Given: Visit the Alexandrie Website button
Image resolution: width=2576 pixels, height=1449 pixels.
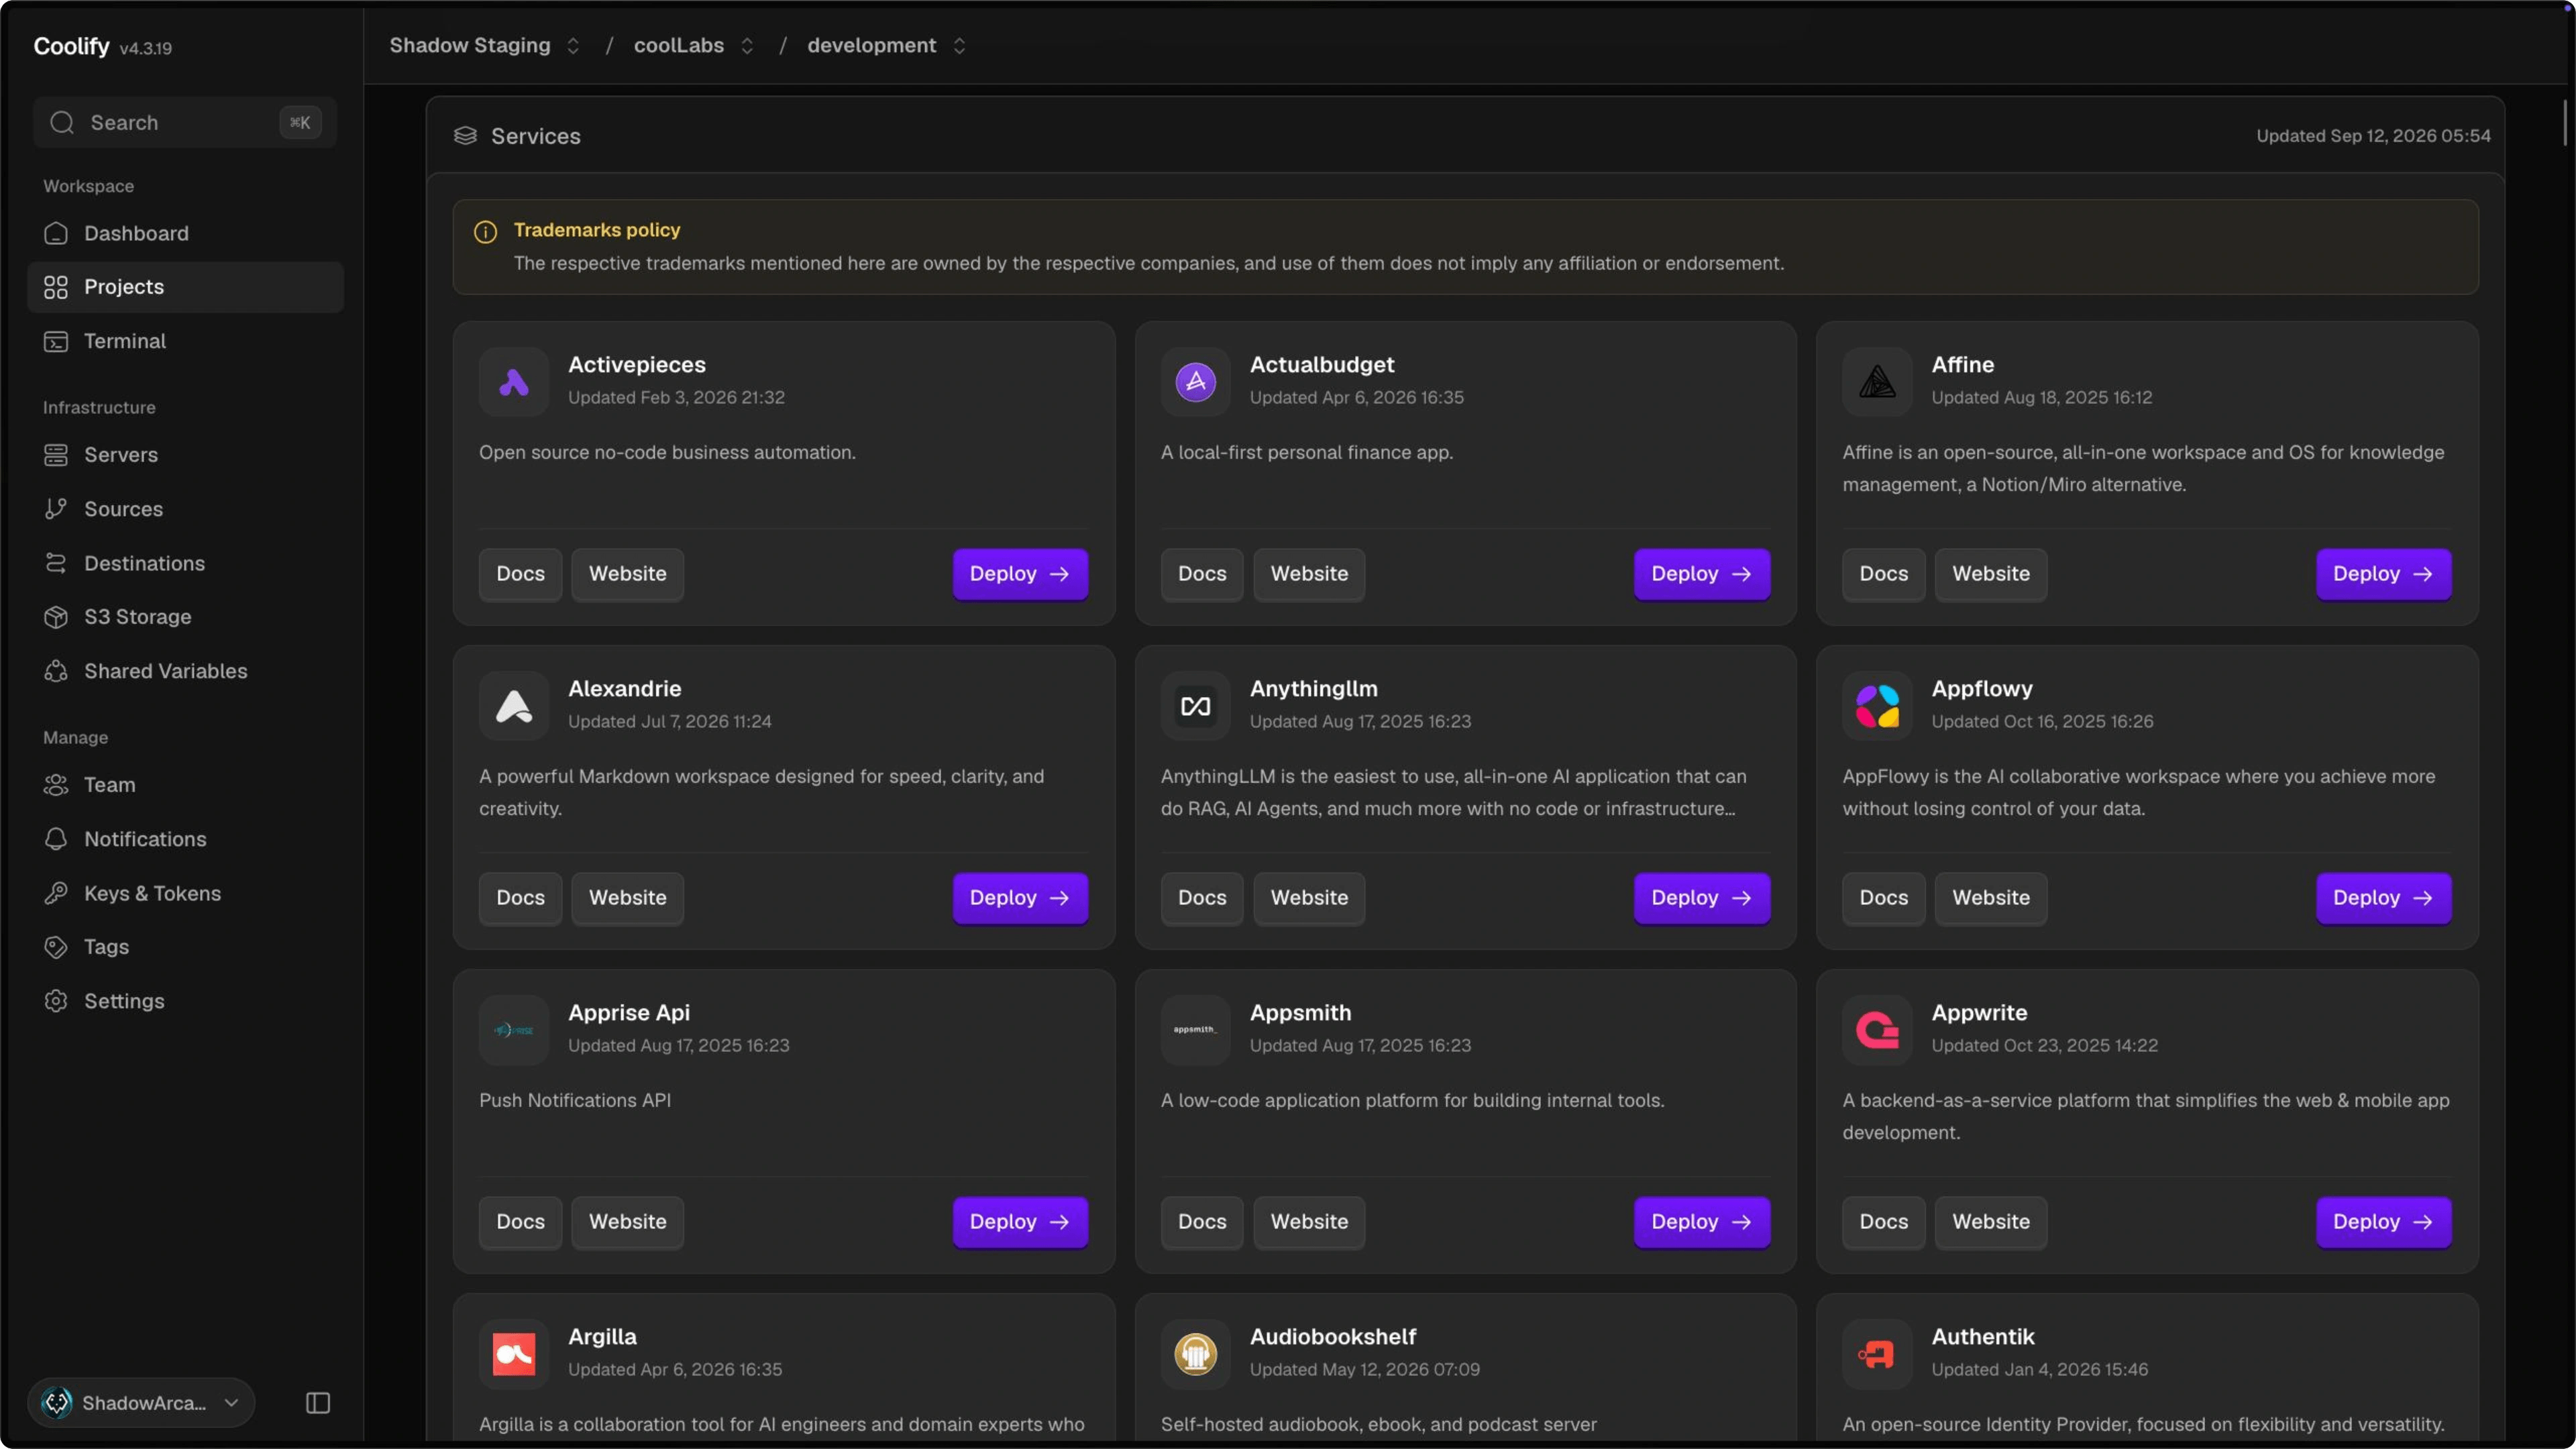Looking at the screenshot, I should 627,898.
